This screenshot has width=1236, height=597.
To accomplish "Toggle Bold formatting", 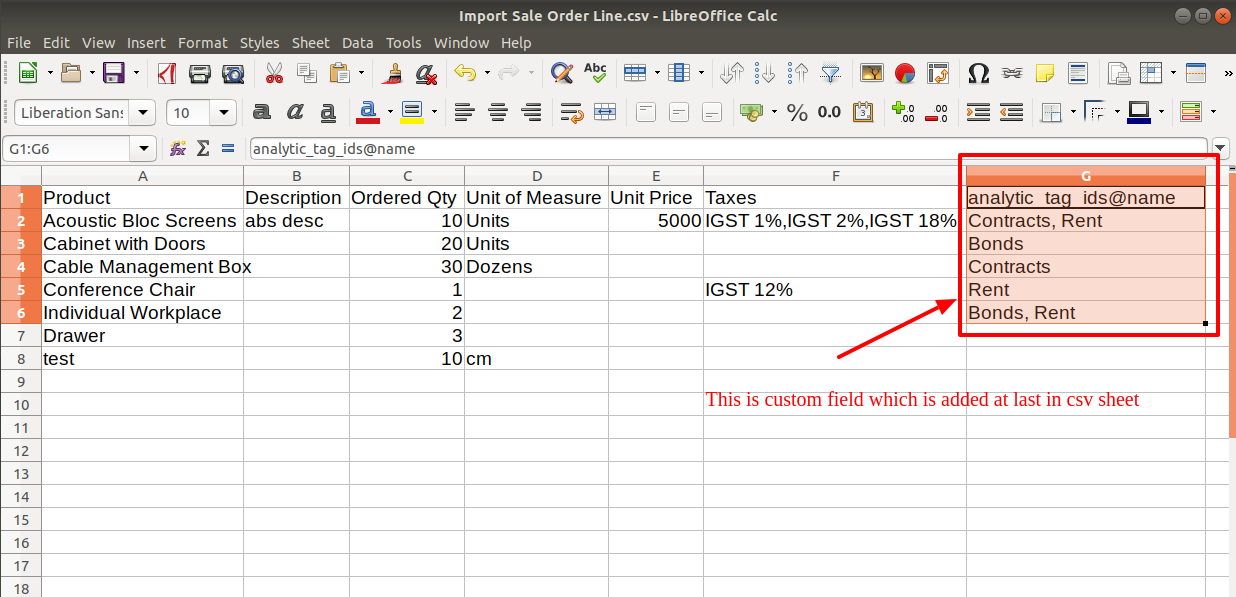I will coord(262,112).
